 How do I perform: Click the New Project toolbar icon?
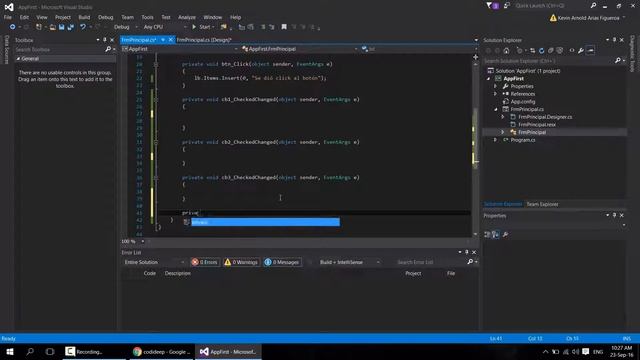tap(39, 27)
